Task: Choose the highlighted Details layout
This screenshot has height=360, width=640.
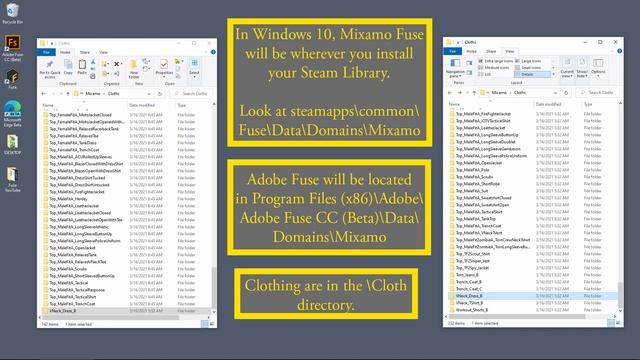Action: tap(532, 74)
